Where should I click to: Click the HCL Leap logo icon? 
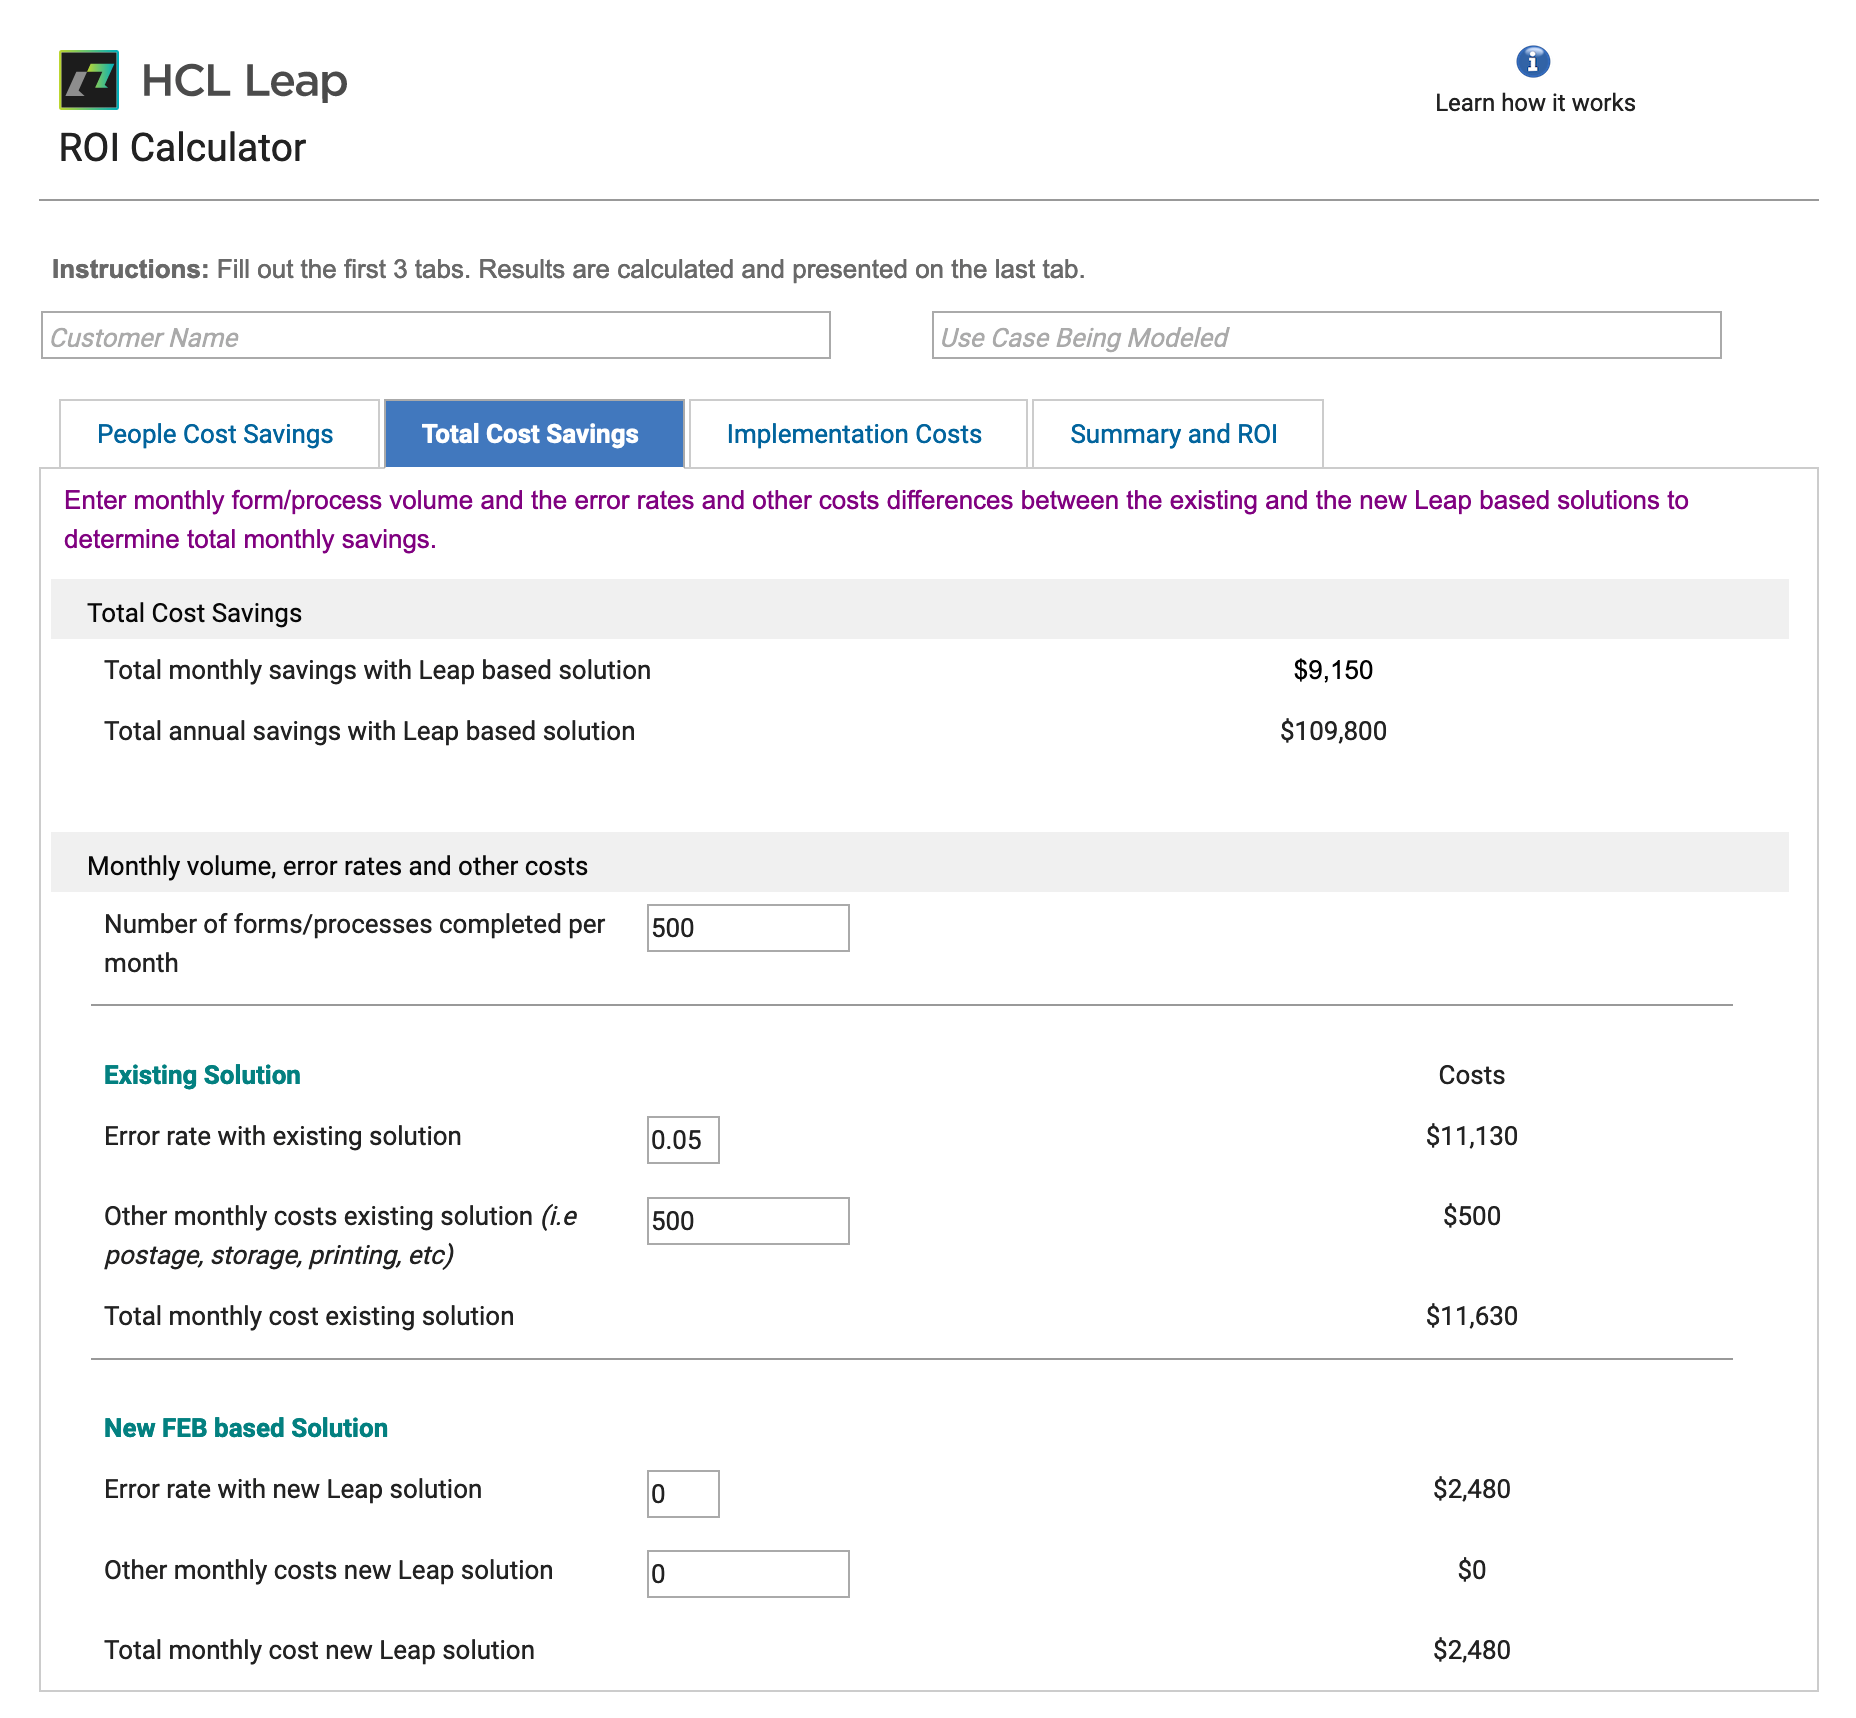tap(89, 80)
